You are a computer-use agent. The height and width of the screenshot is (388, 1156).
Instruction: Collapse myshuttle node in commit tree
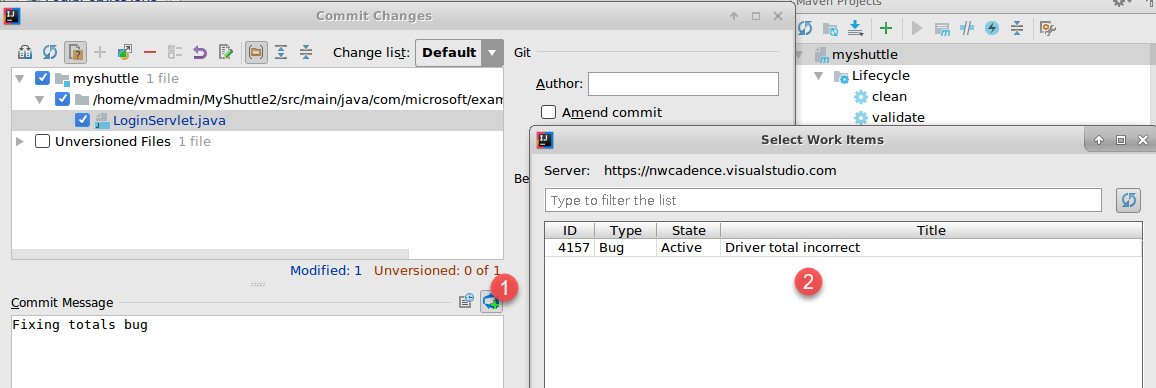coord(20,78)
